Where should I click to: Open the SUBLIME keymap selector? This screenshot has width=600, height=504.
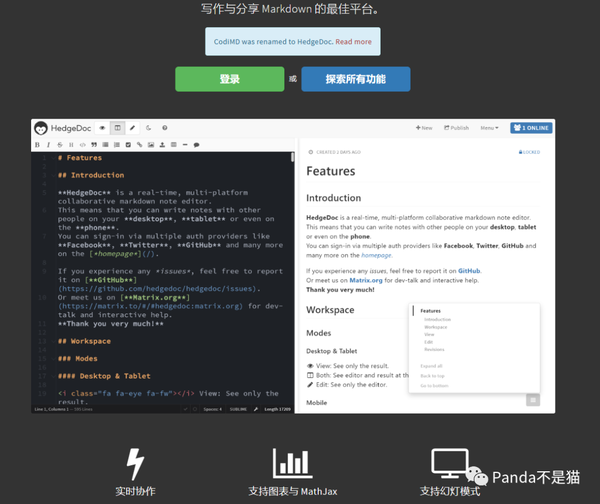coord(238,409)
